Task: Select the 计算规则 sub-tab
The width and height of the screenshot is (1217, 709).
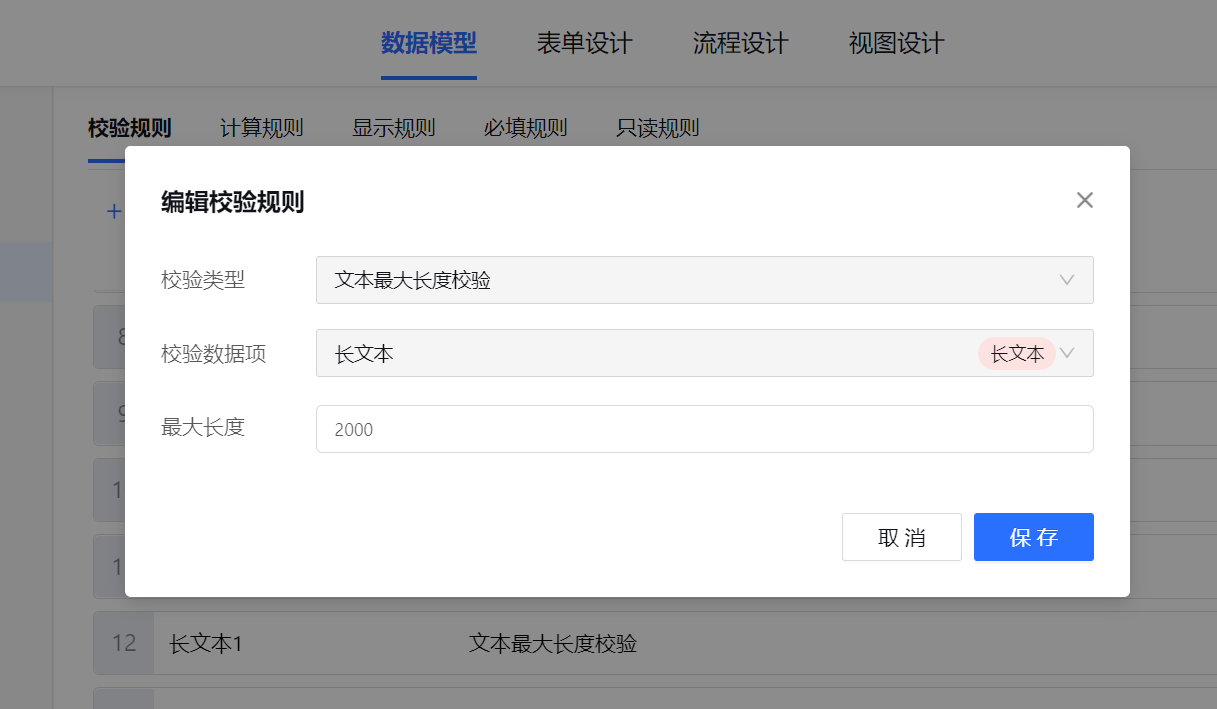Action: pos(262,128)
